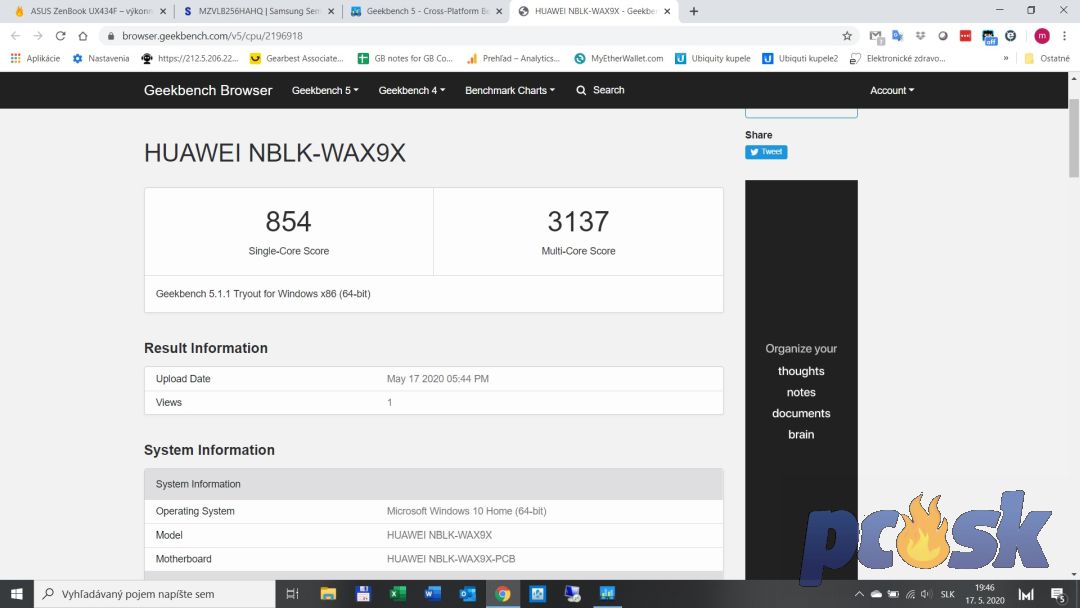Launch Word from taskbar
Image resolution: width=1080 pixels, height=608 pixels.
pos(433,594)
